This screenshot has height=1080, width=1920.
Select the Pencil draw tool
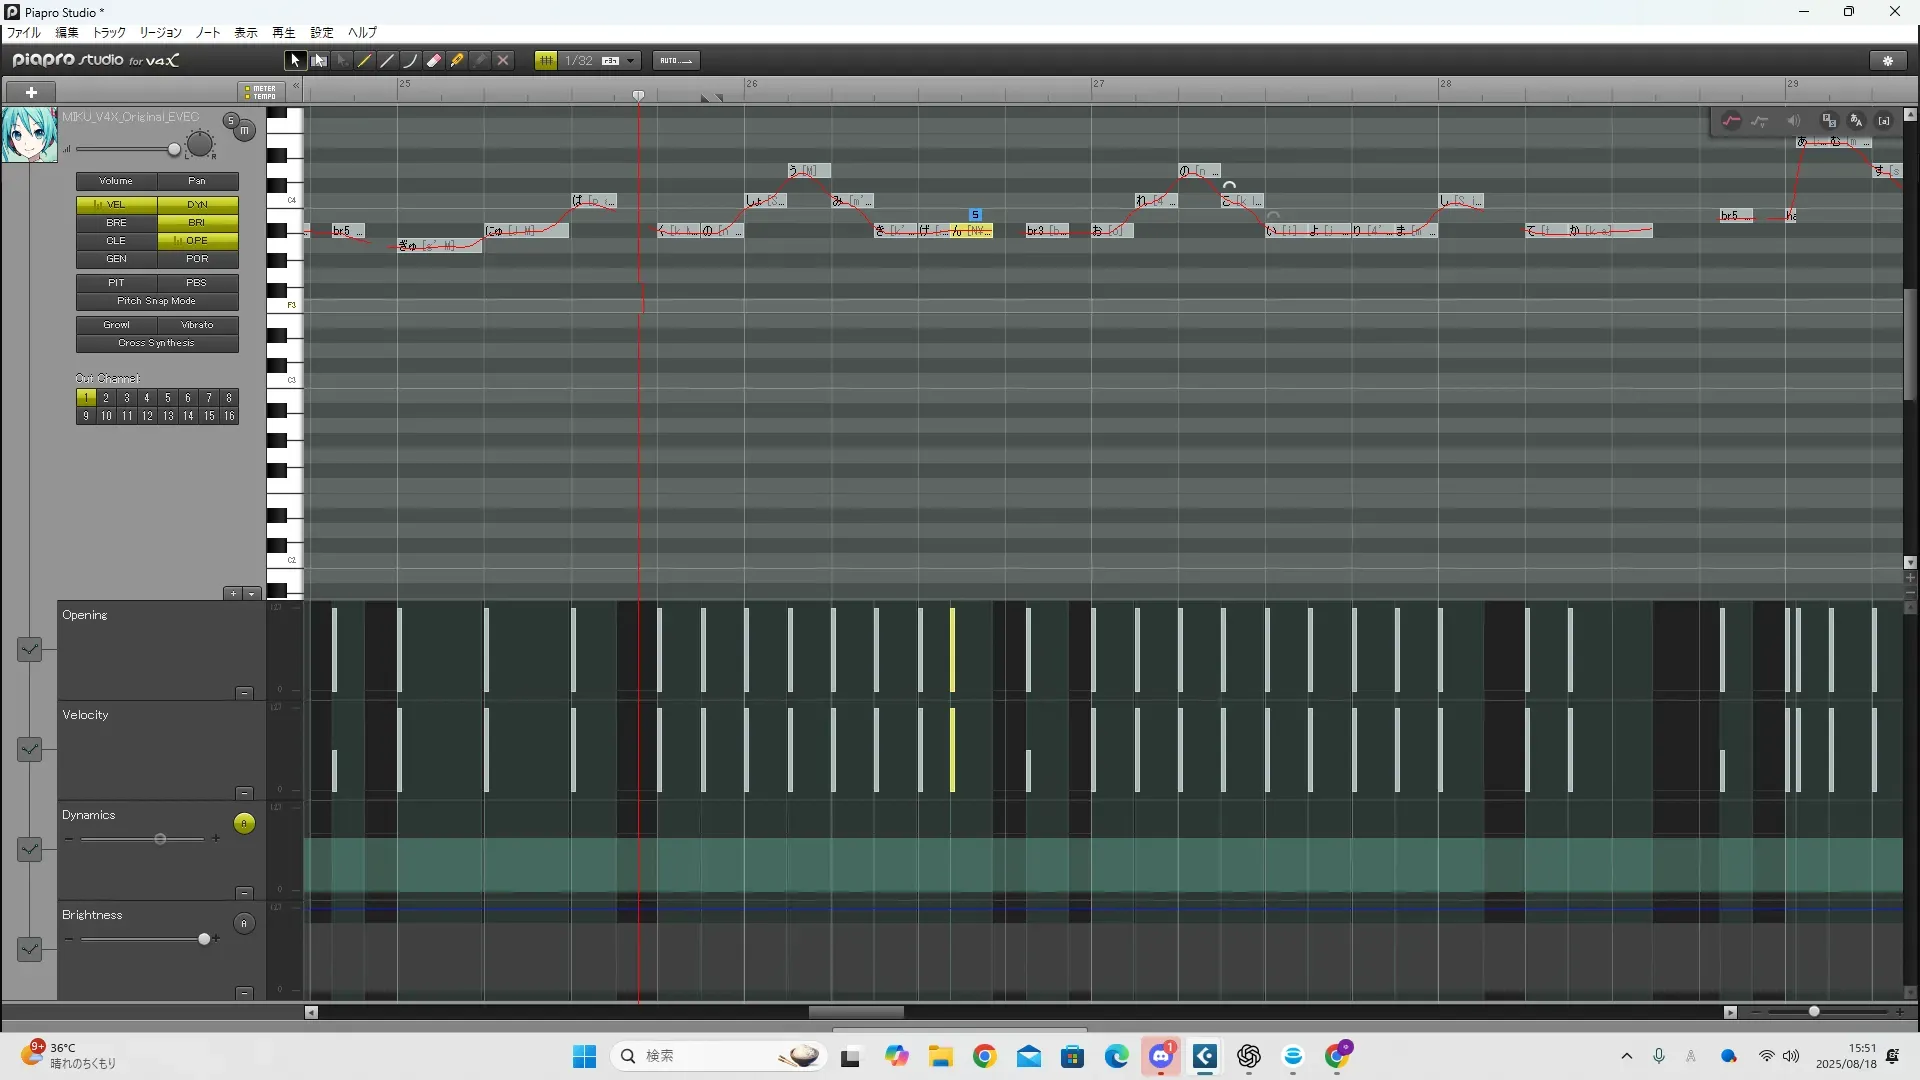[x=365, y=61]
